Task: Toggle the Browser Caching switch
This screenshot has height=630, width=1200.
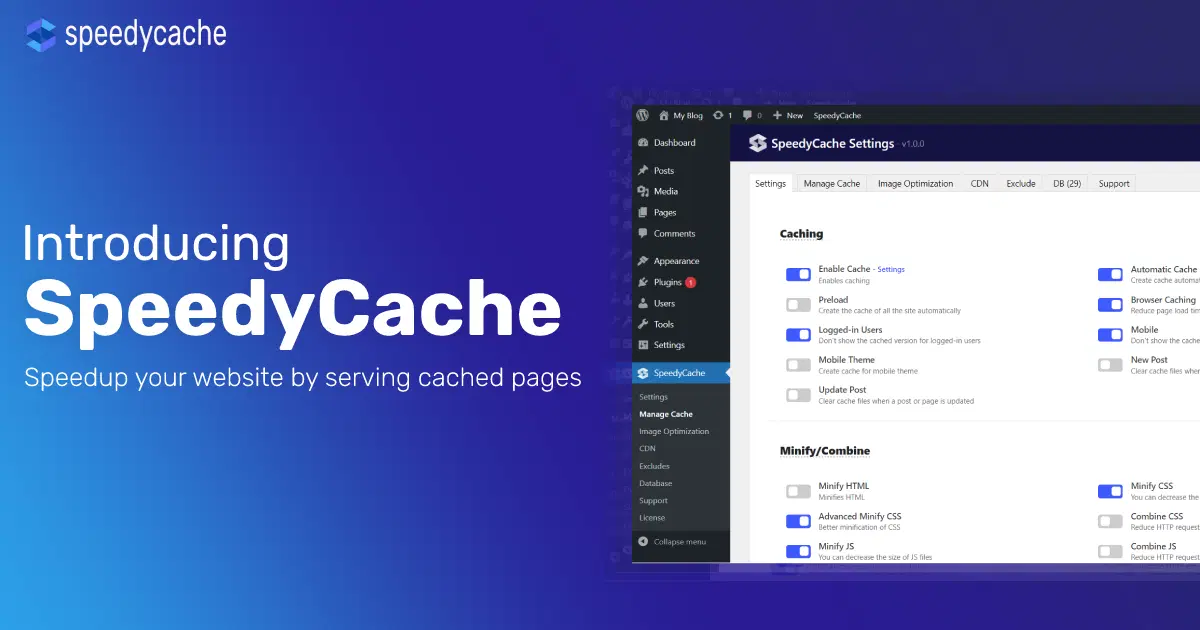Action: [x=1110, y=305]
